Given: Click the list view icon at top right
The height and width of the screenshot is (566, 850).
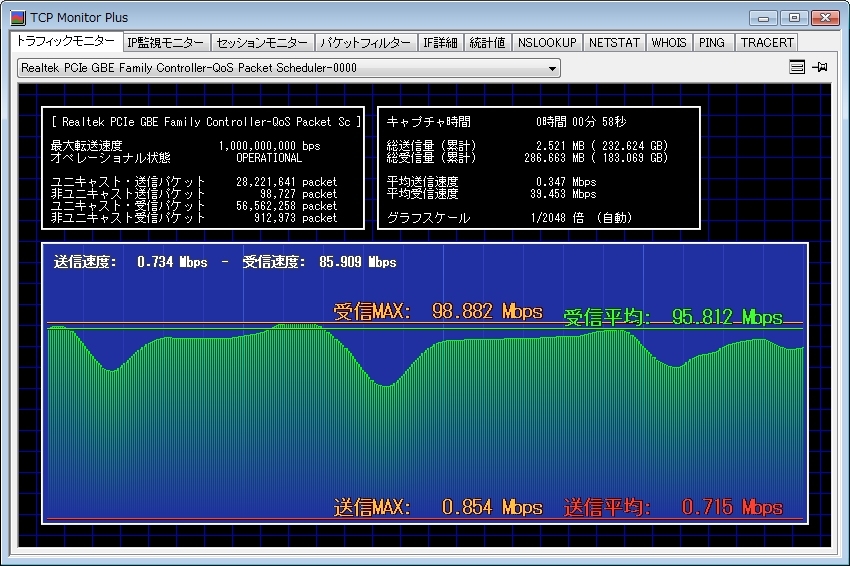Looking at the screenshot, I should pyautogui.click(x=797, y=68).
